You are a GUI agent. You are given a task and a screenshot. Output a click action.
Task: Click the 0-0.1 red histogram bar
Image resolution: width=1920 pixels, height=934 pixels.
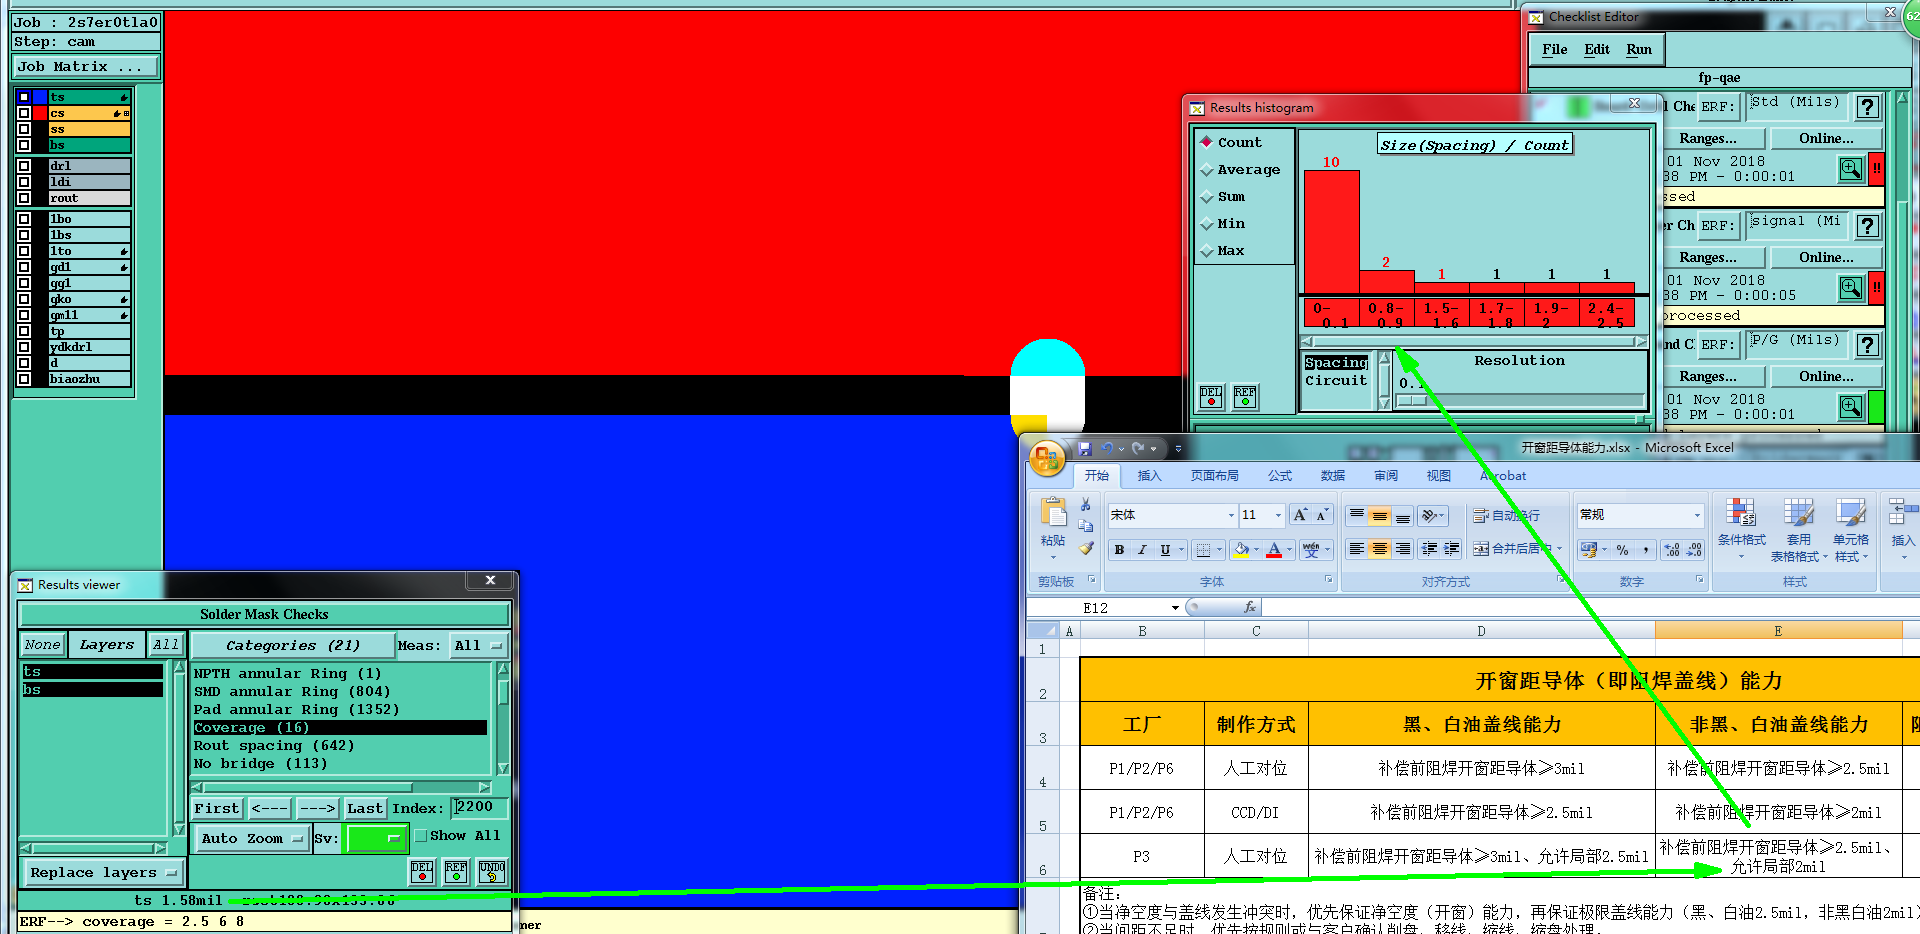[1331, 231]
